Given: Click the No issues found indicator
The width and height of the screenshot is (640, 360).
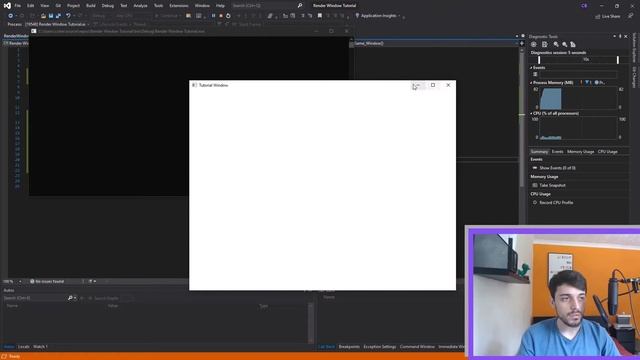Looking at the screenshot, I should (x=47, y=281).
